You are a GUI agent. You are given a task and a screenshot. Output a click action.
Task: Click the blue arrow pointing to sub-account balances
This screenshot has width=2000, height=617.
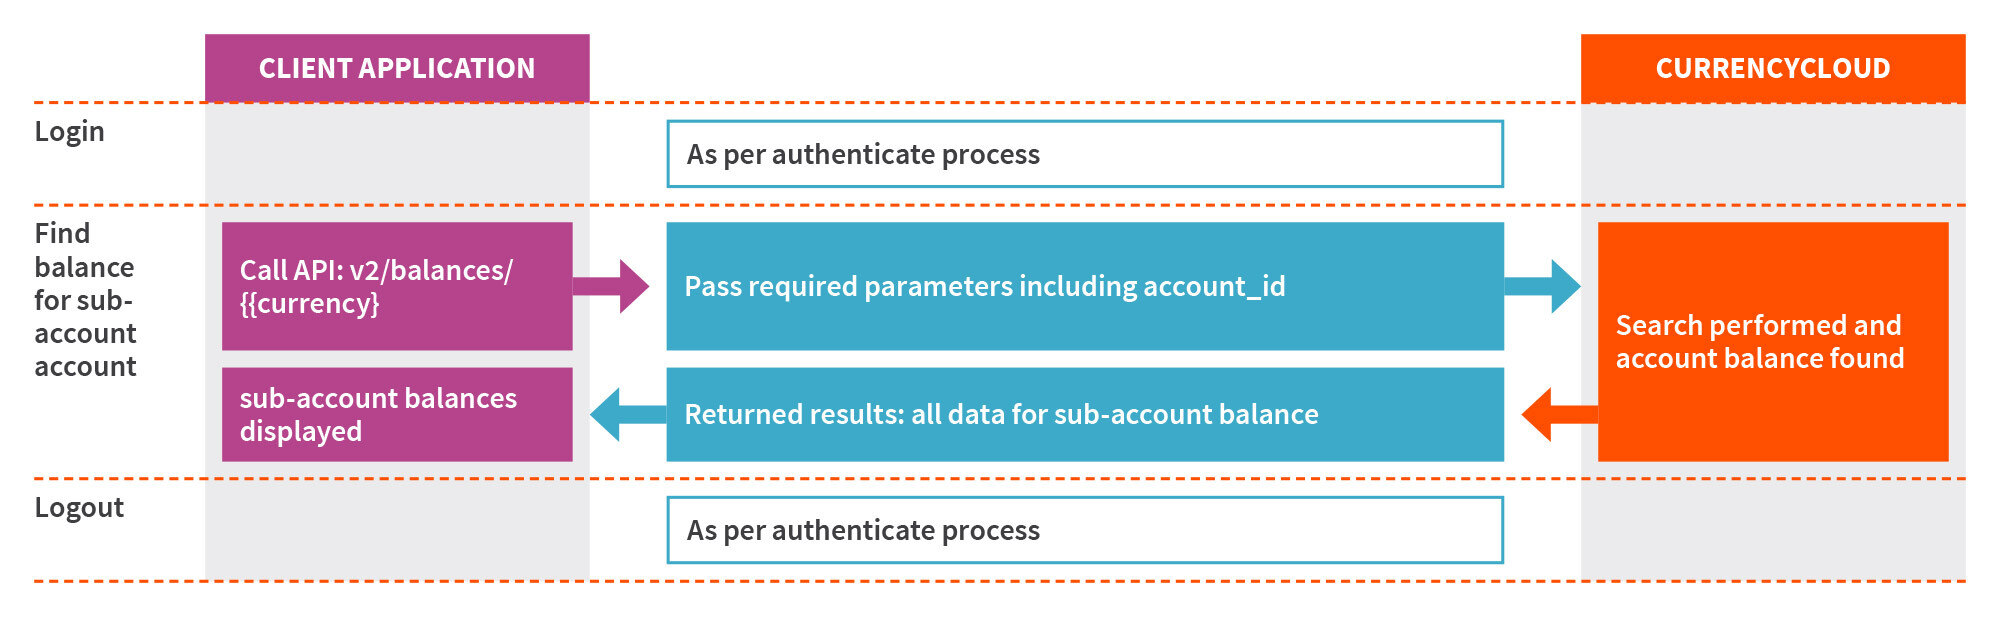point(628,414)
